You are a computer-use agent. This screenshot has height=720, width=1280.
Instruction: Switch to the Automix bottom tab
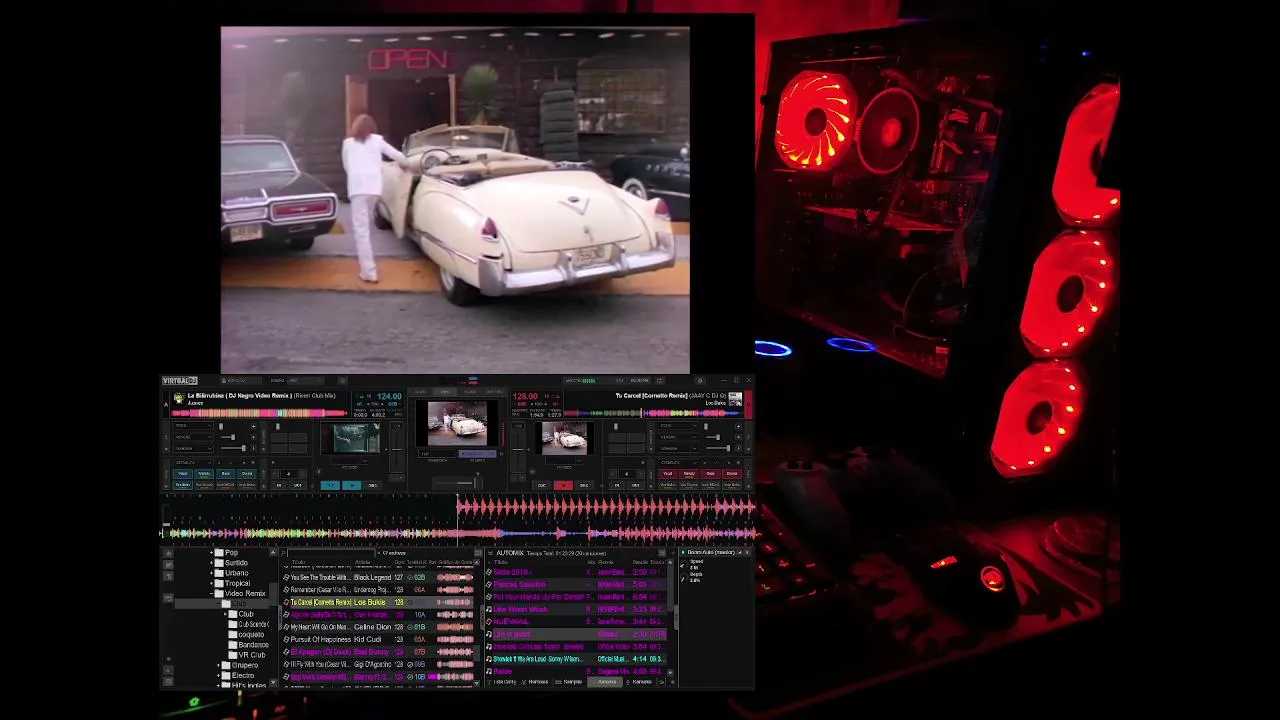tap(605, 682)
